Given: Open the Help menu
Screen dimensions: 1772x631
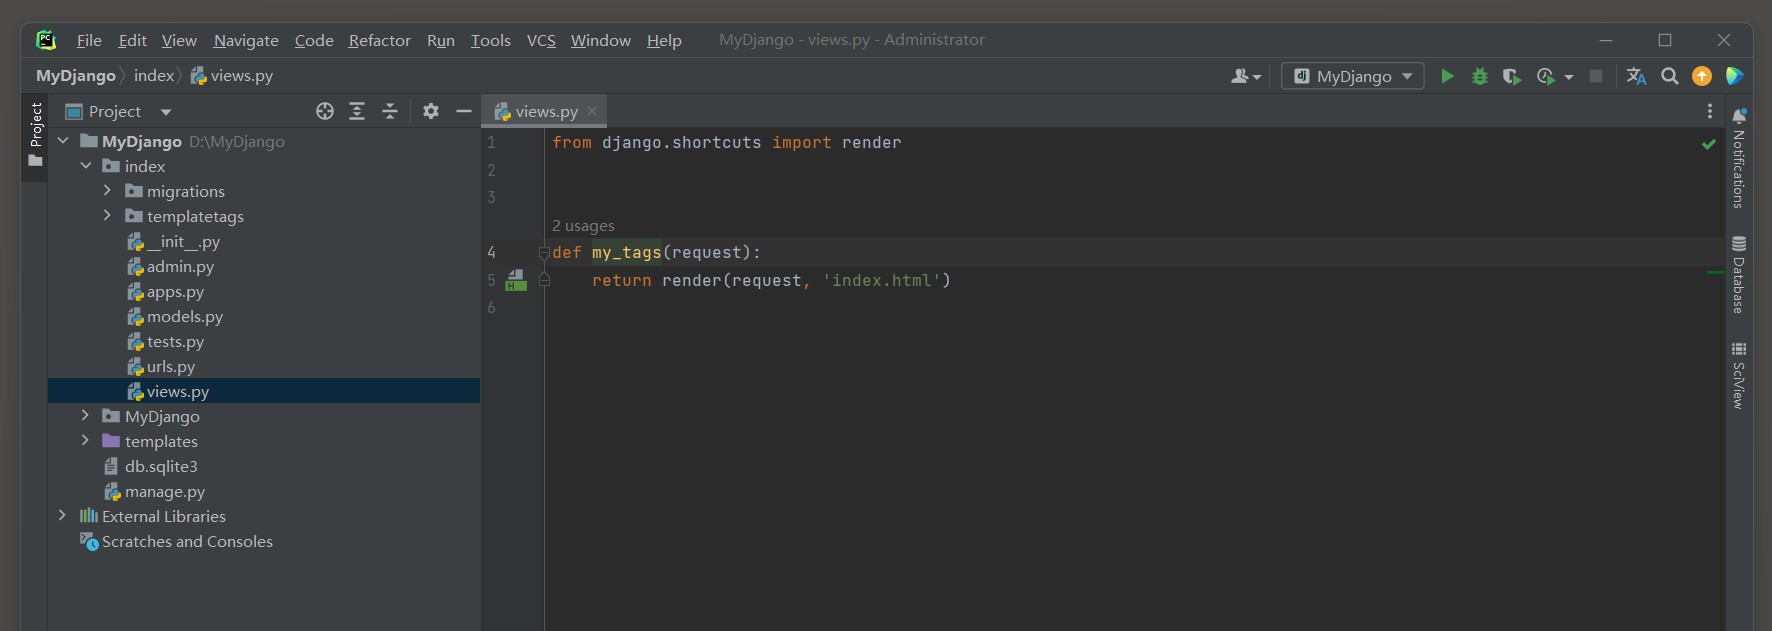Looking at the screenshot, I should [x=664, y=40].
